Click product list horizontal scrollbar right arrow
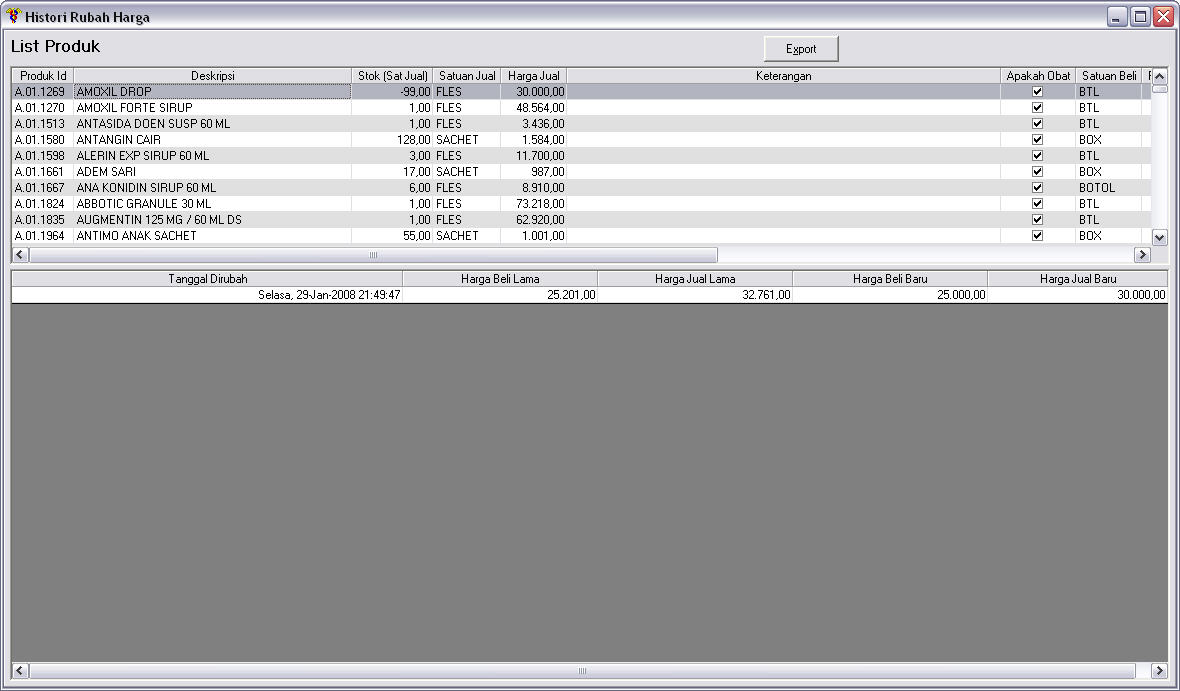 [x=1142, y=254]
